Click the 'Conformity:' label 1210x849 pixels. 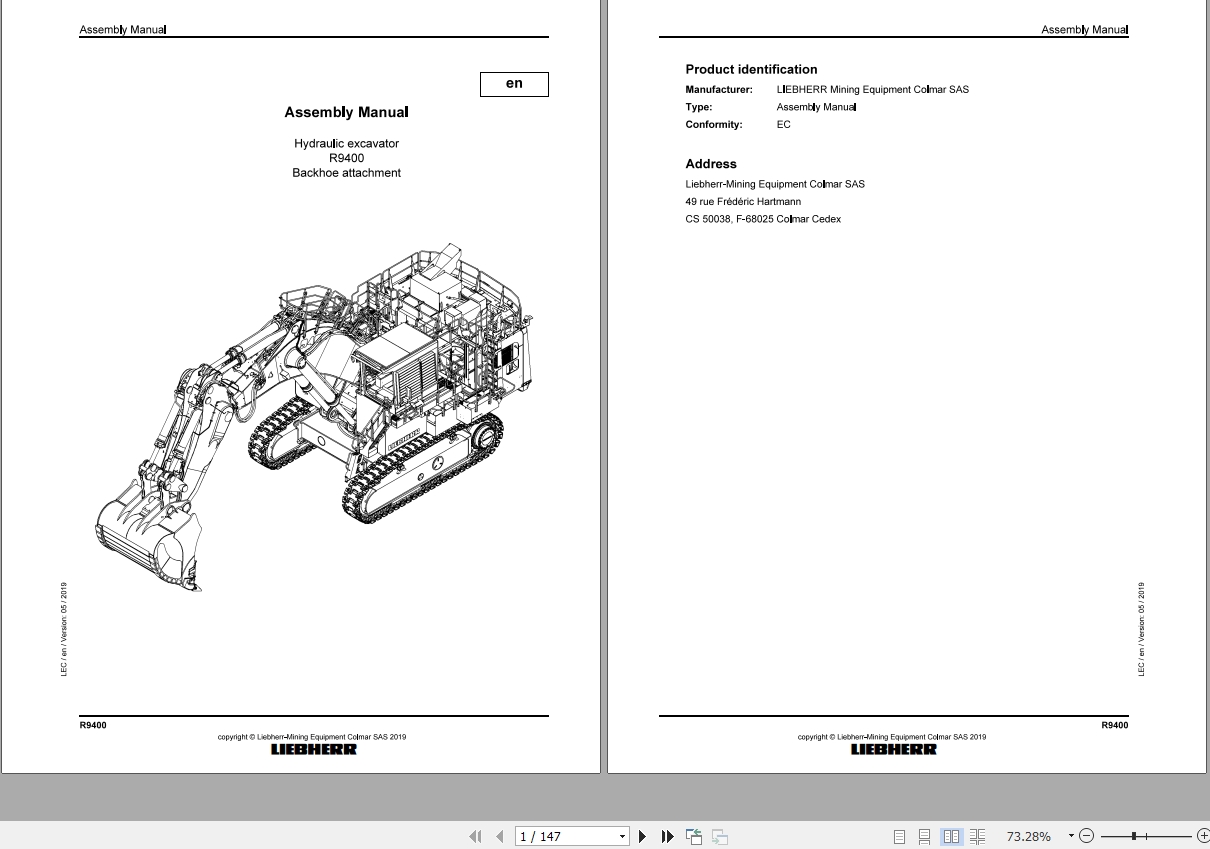coord(714,125)
